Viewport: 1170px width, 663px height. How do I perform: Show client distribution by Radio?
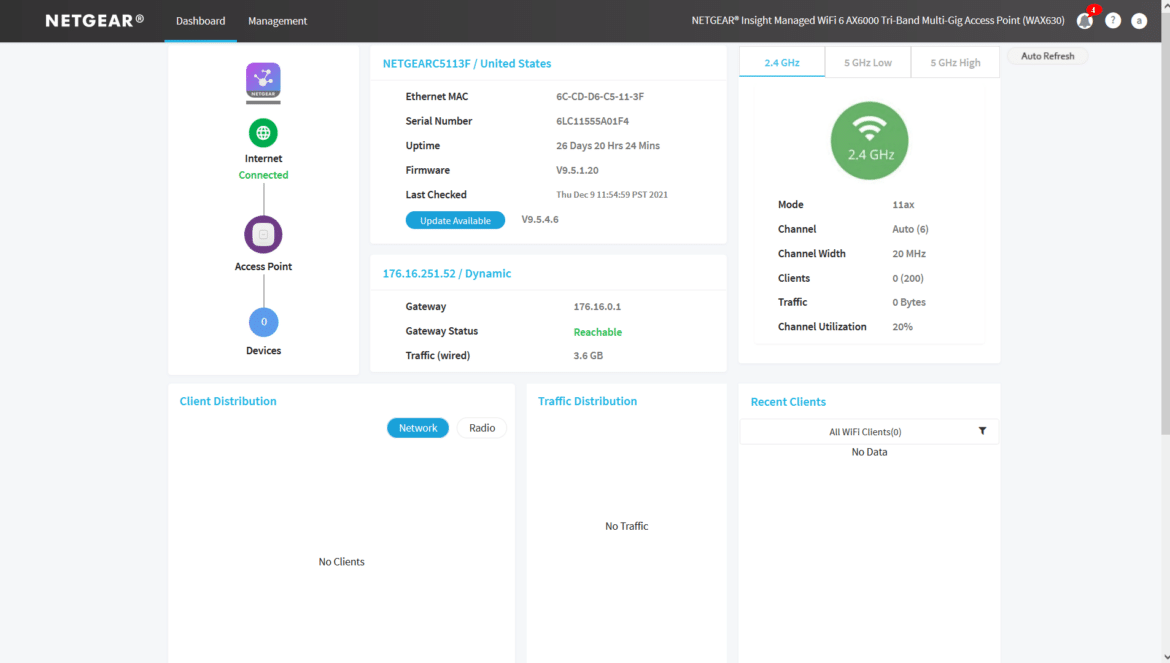[x=482, y=428]
